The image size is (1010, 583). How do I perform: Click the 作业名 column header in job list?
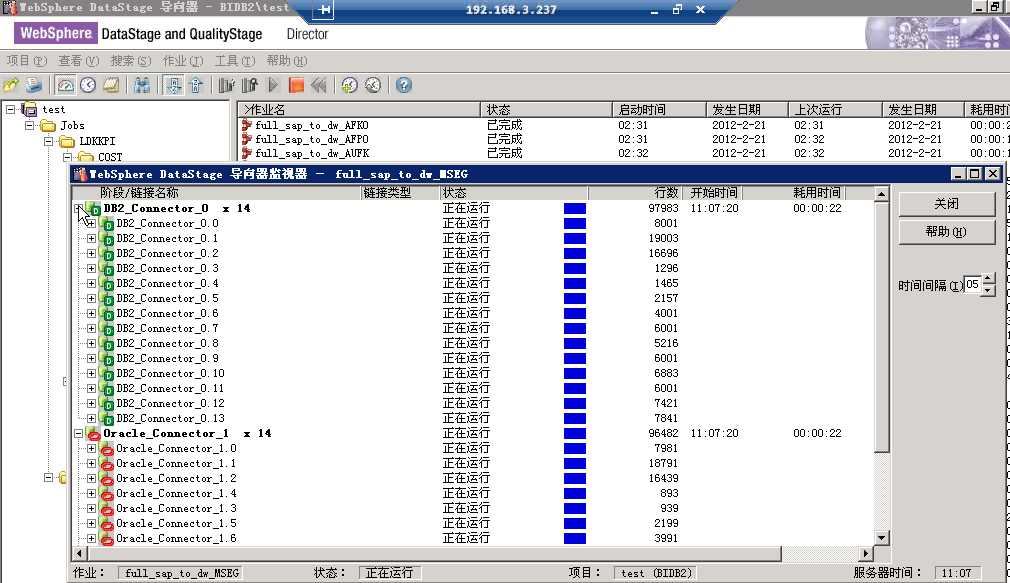[359, 110]
